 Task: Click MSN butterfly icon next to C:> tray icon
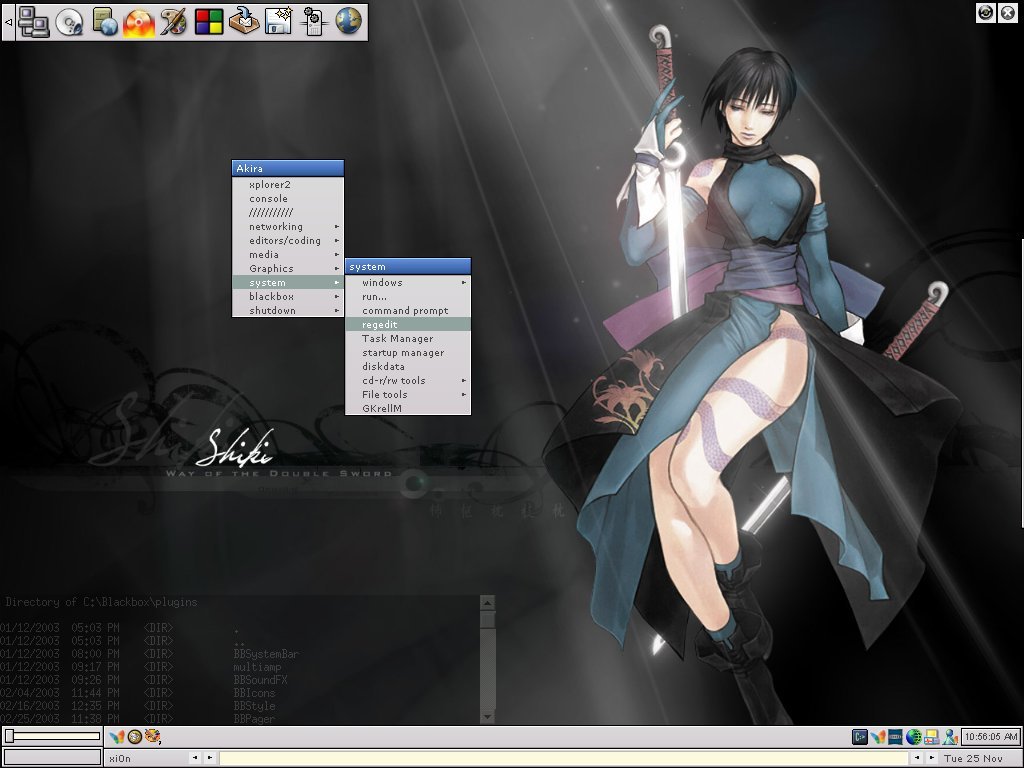[x=878, y=737]
